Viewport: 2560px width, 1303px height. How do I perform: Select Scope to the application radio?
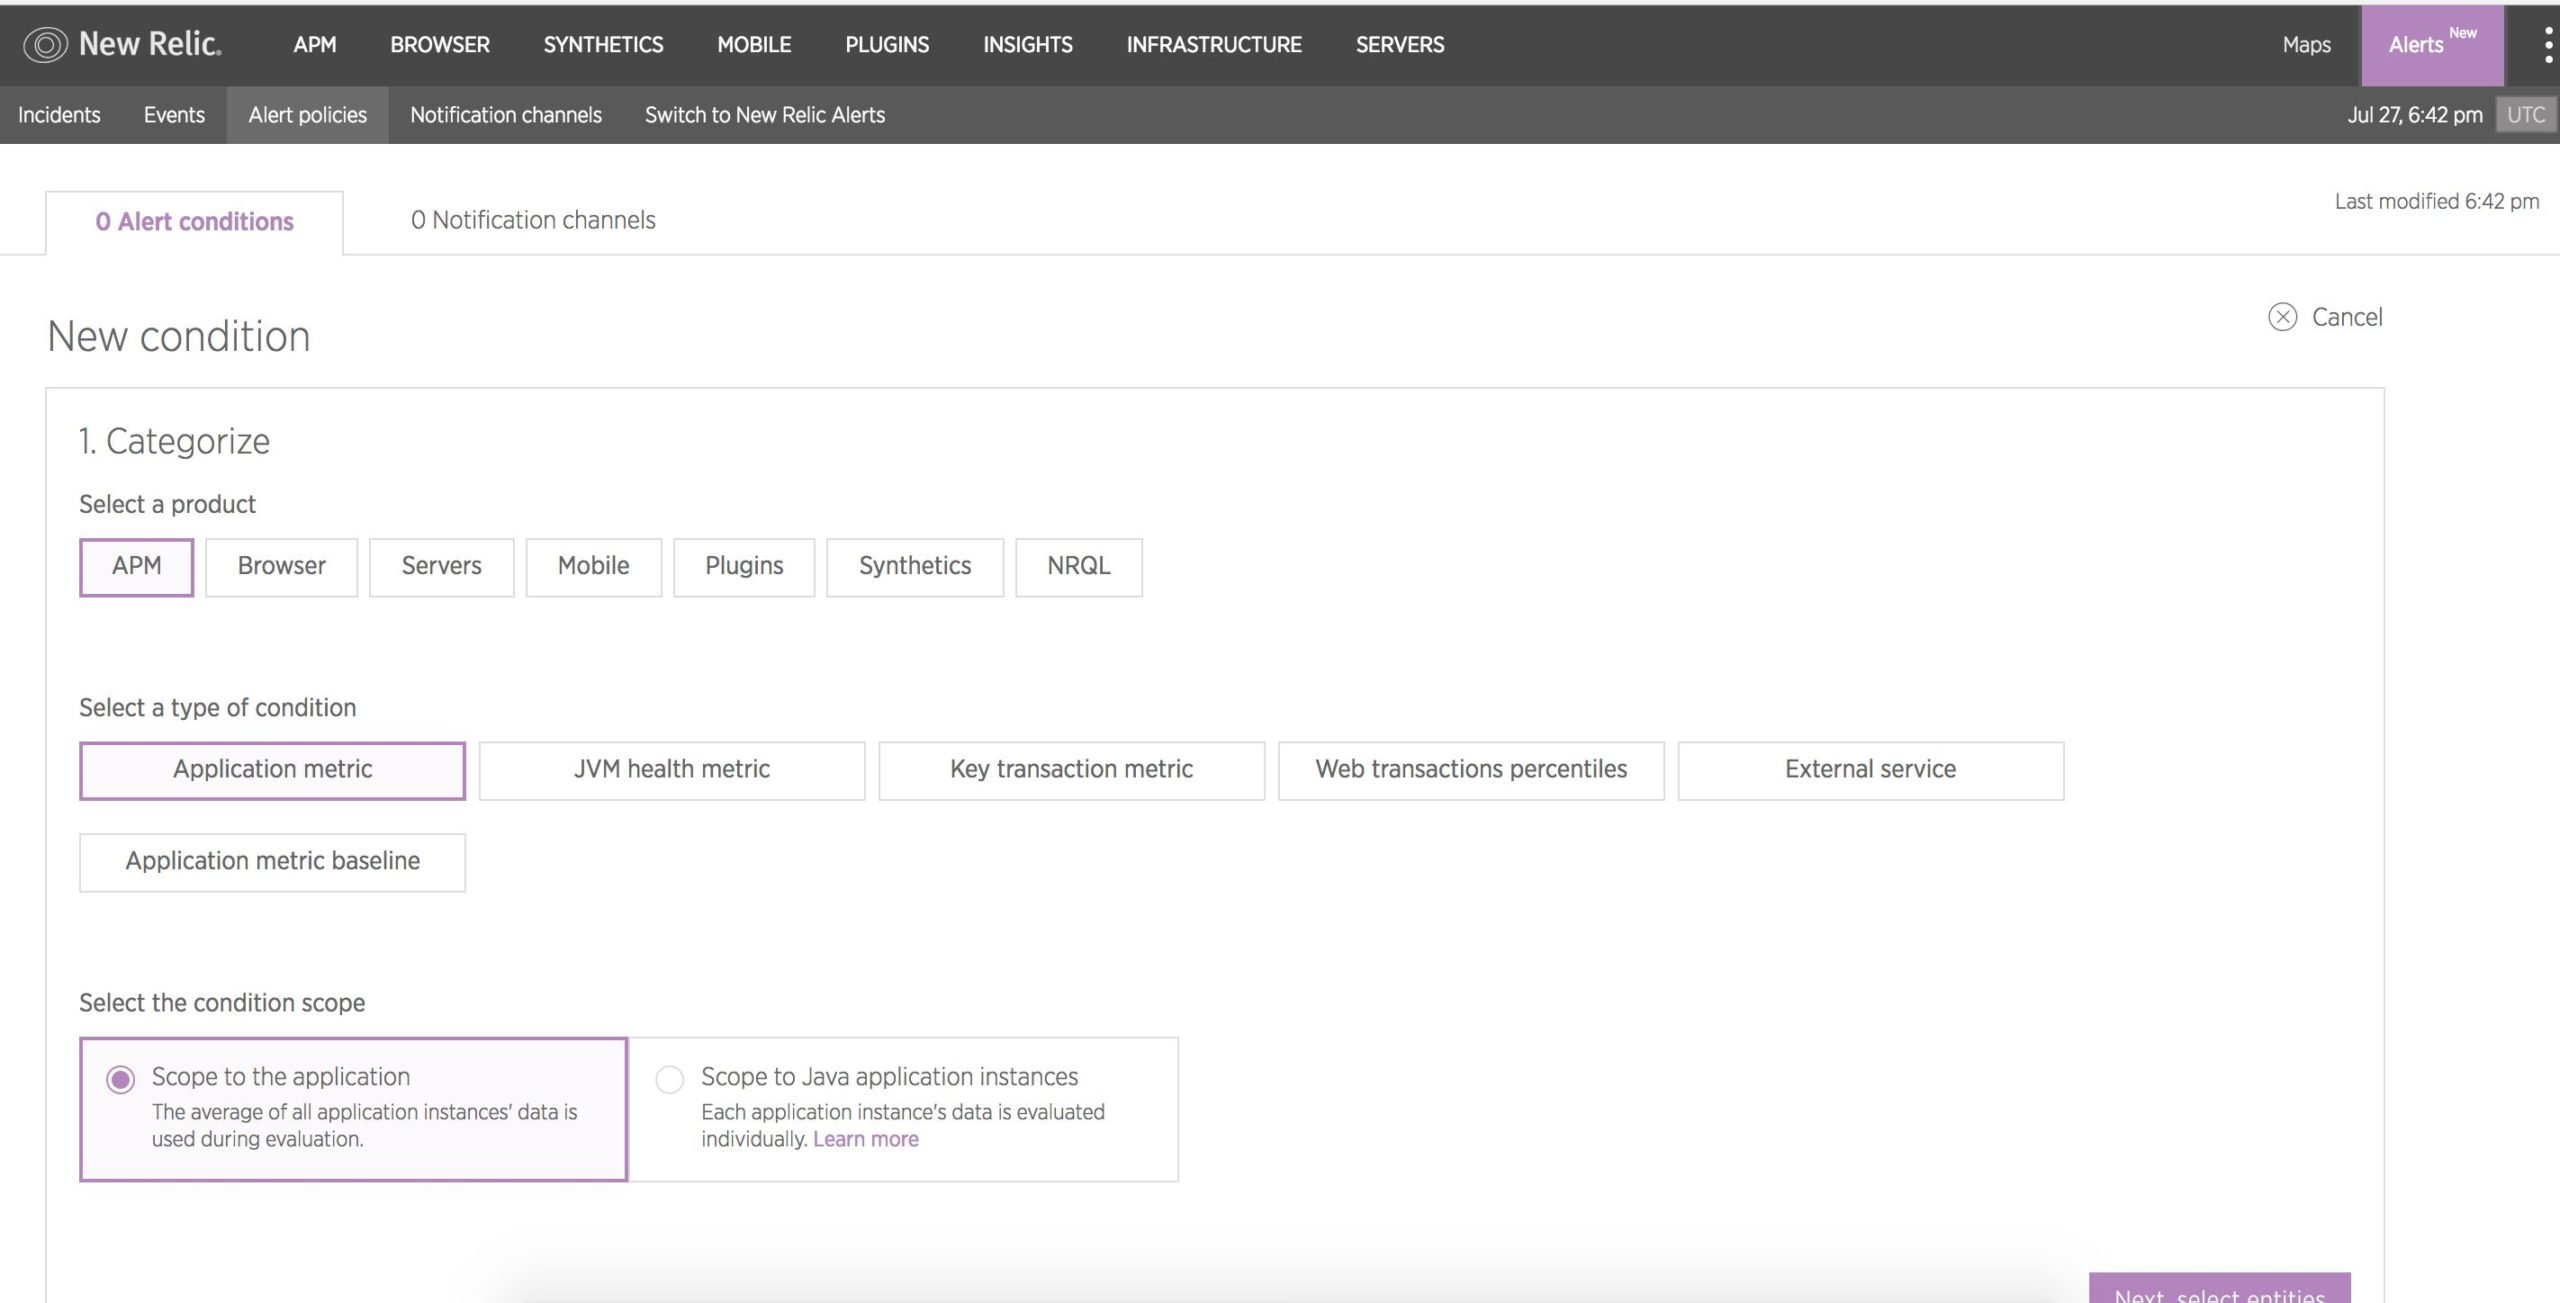pos(121,1080)
